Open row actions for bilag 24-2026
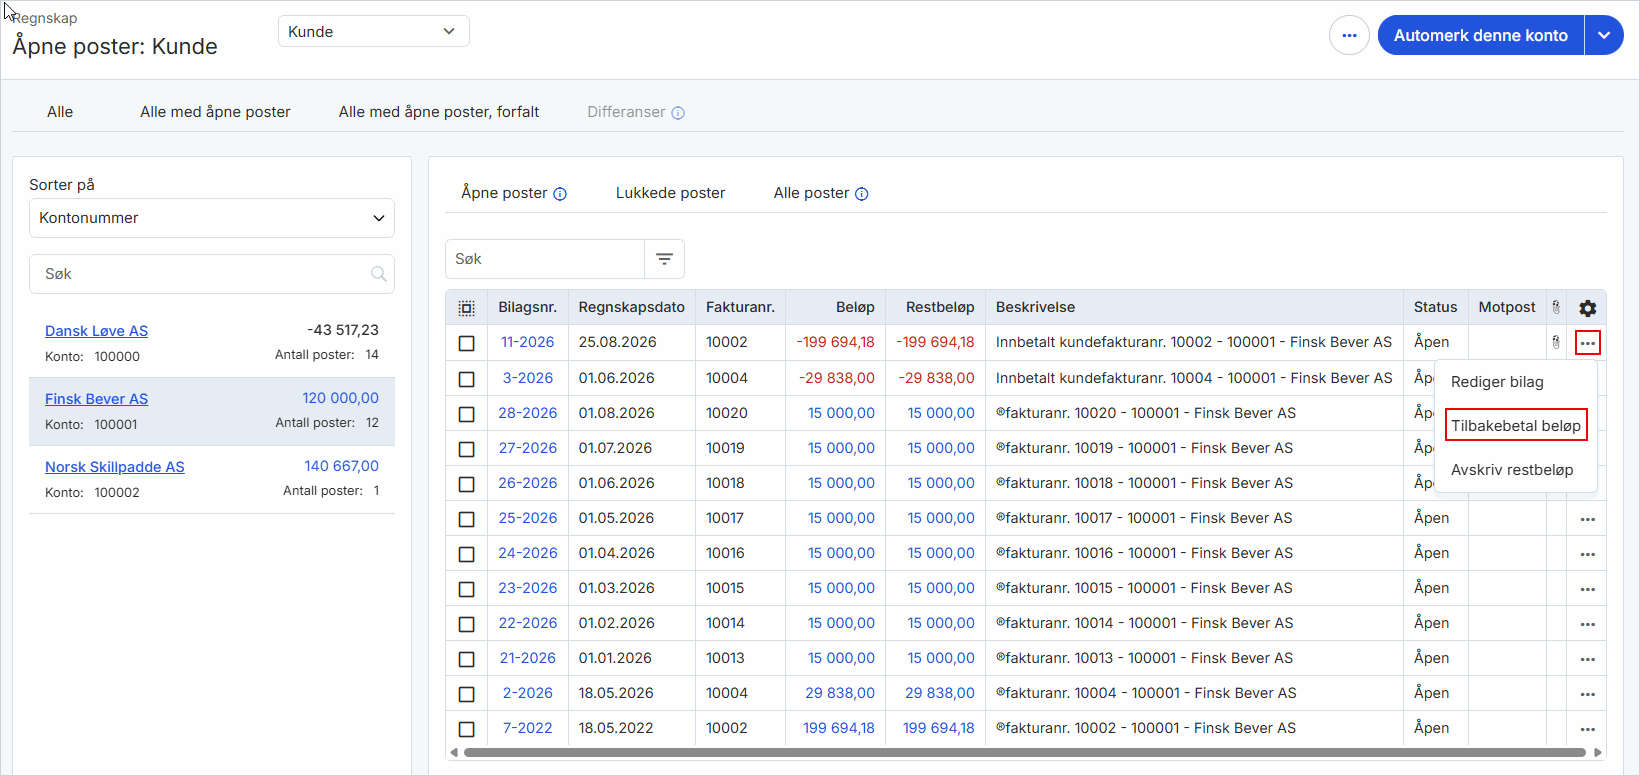Image resolution: width=1640 pixels, height=776 pixels. coord(1587,554)
